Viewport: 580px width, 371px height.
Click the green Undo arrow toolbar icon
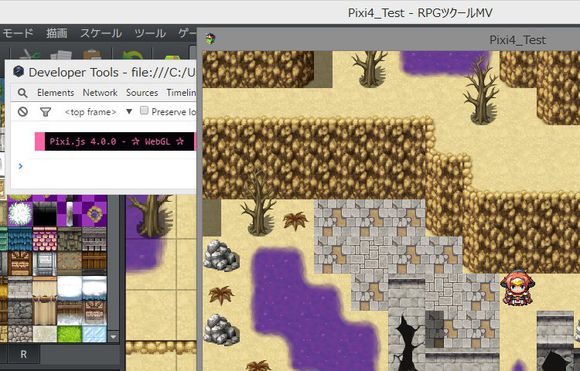tap(132, 55)
